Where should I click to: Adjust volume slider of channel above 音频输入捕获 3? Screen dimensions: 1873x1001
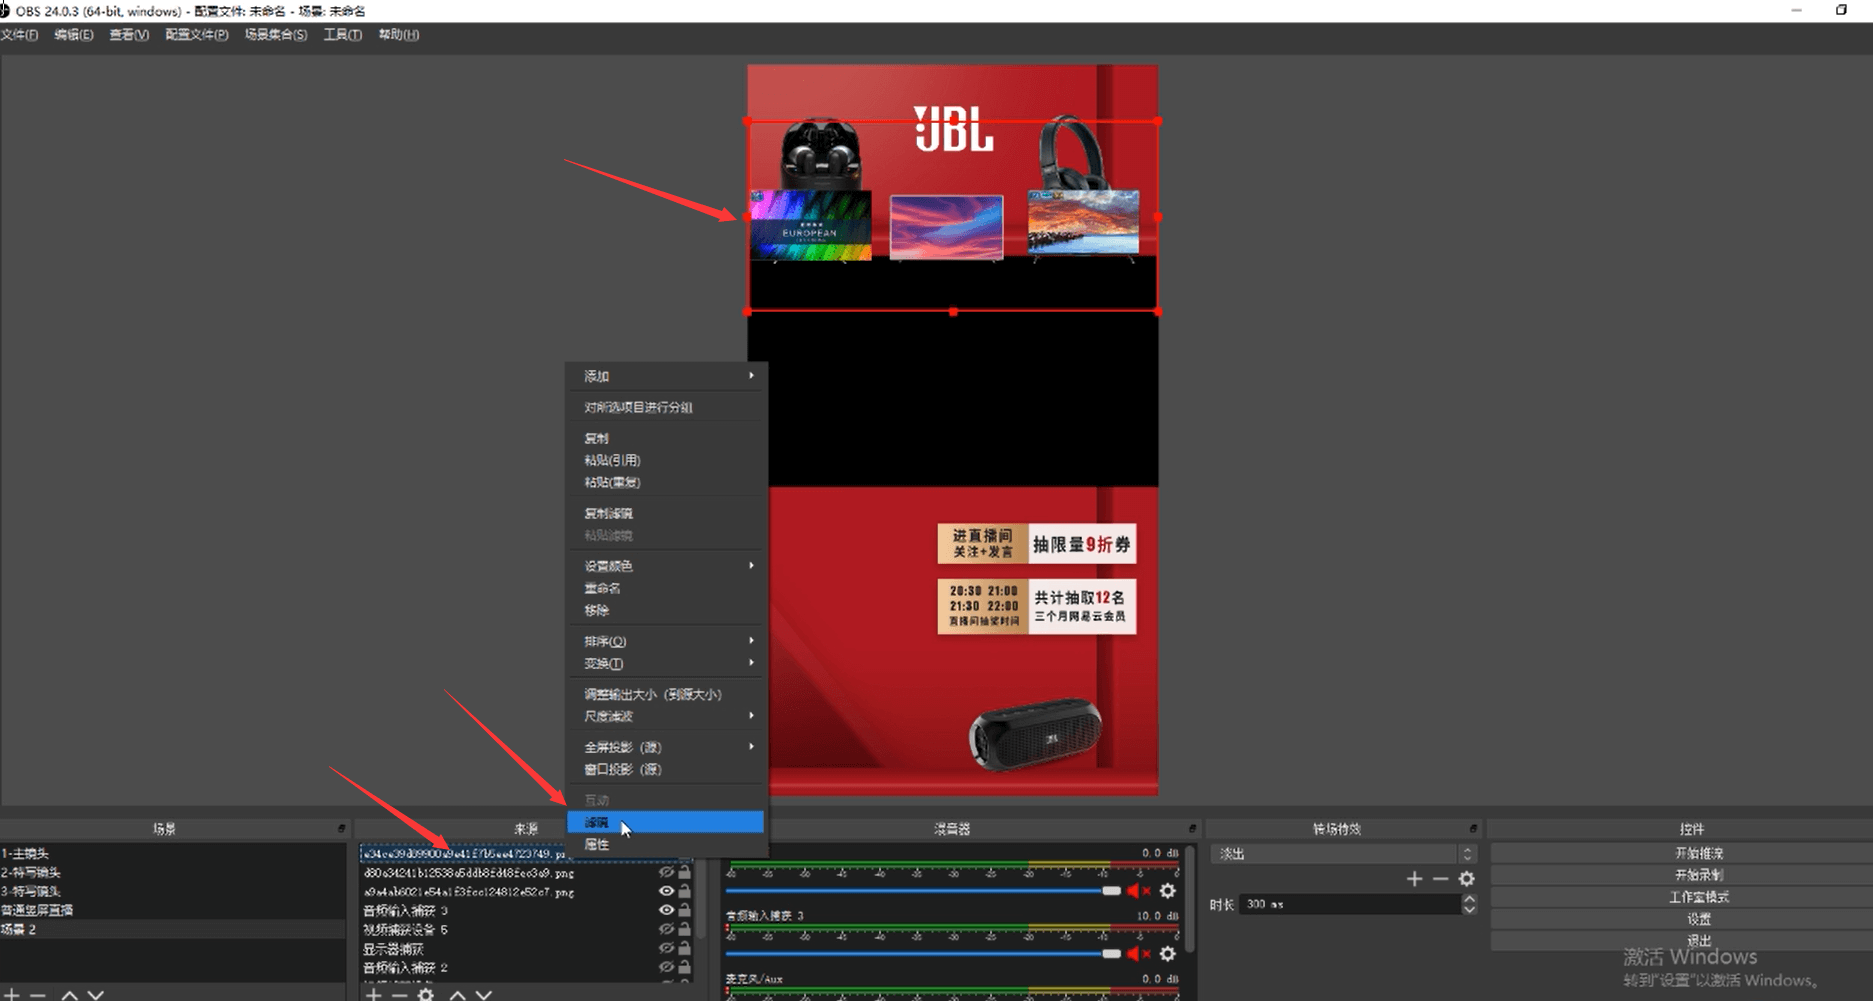click(x=923, y=890)
